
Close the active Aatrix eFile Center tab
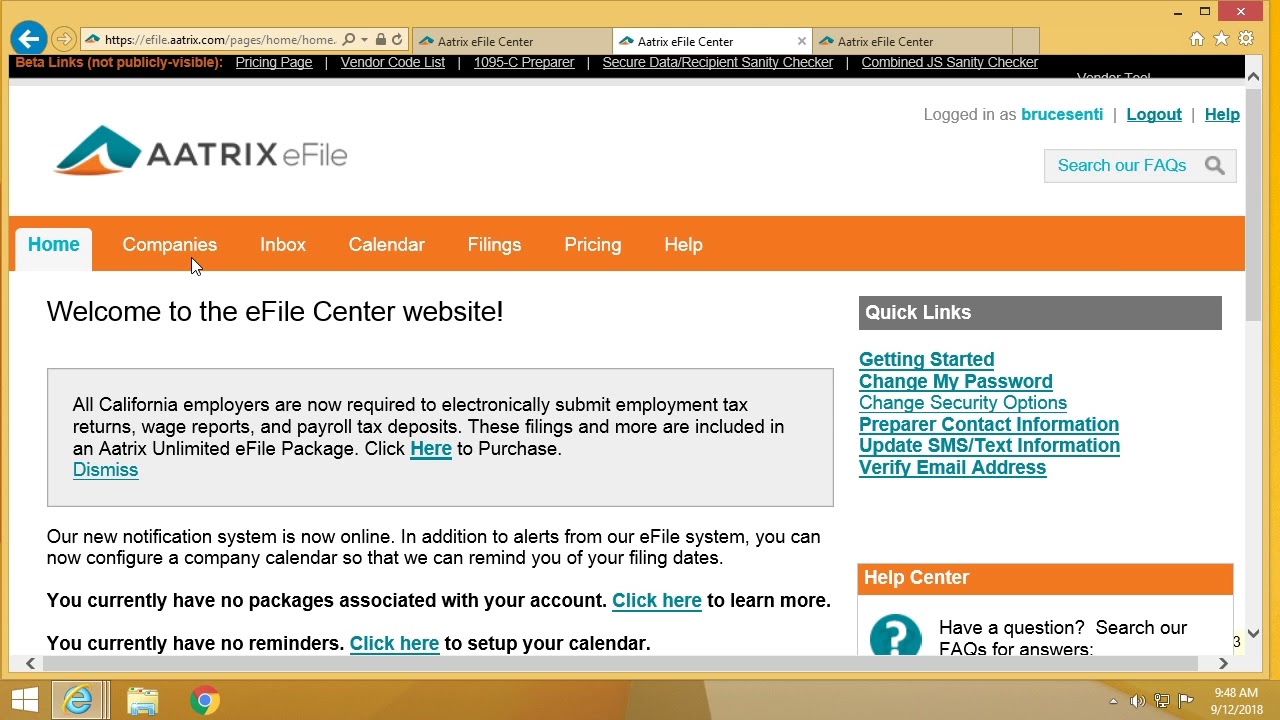801,41
